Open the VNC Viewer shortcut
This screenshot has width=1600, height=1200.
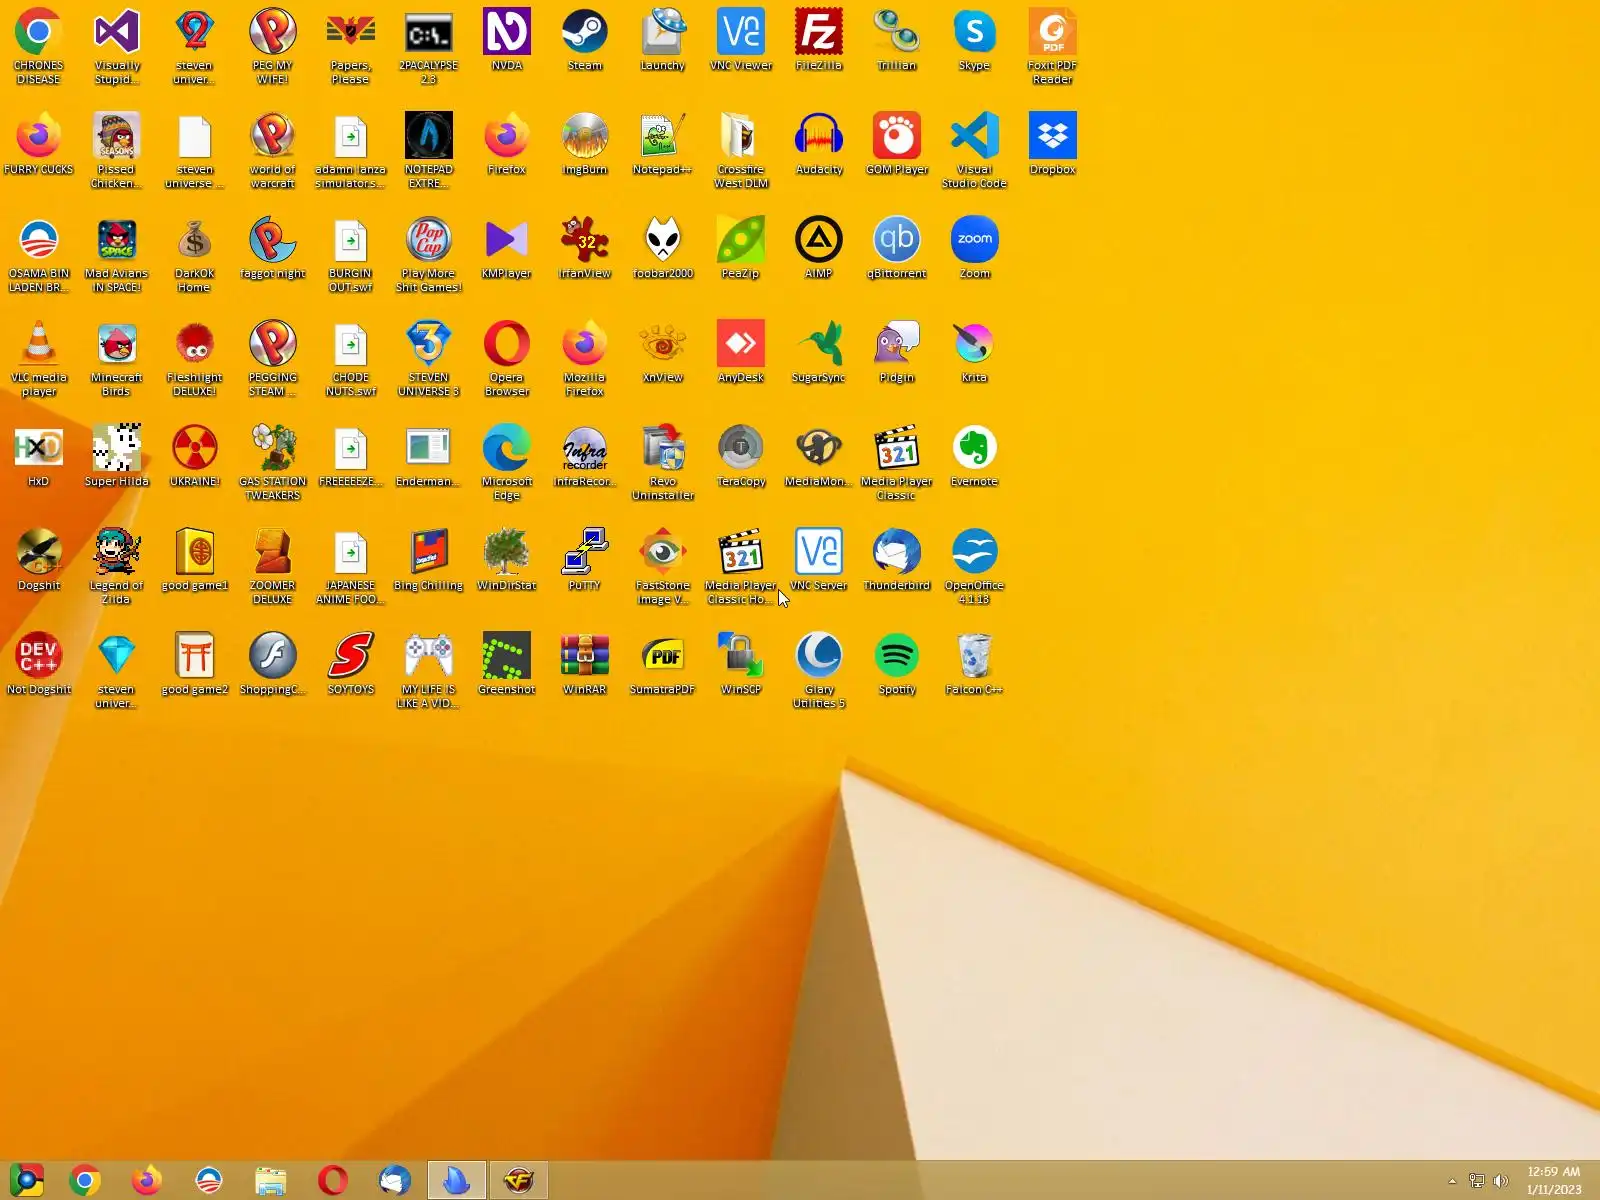coord(741,41)
